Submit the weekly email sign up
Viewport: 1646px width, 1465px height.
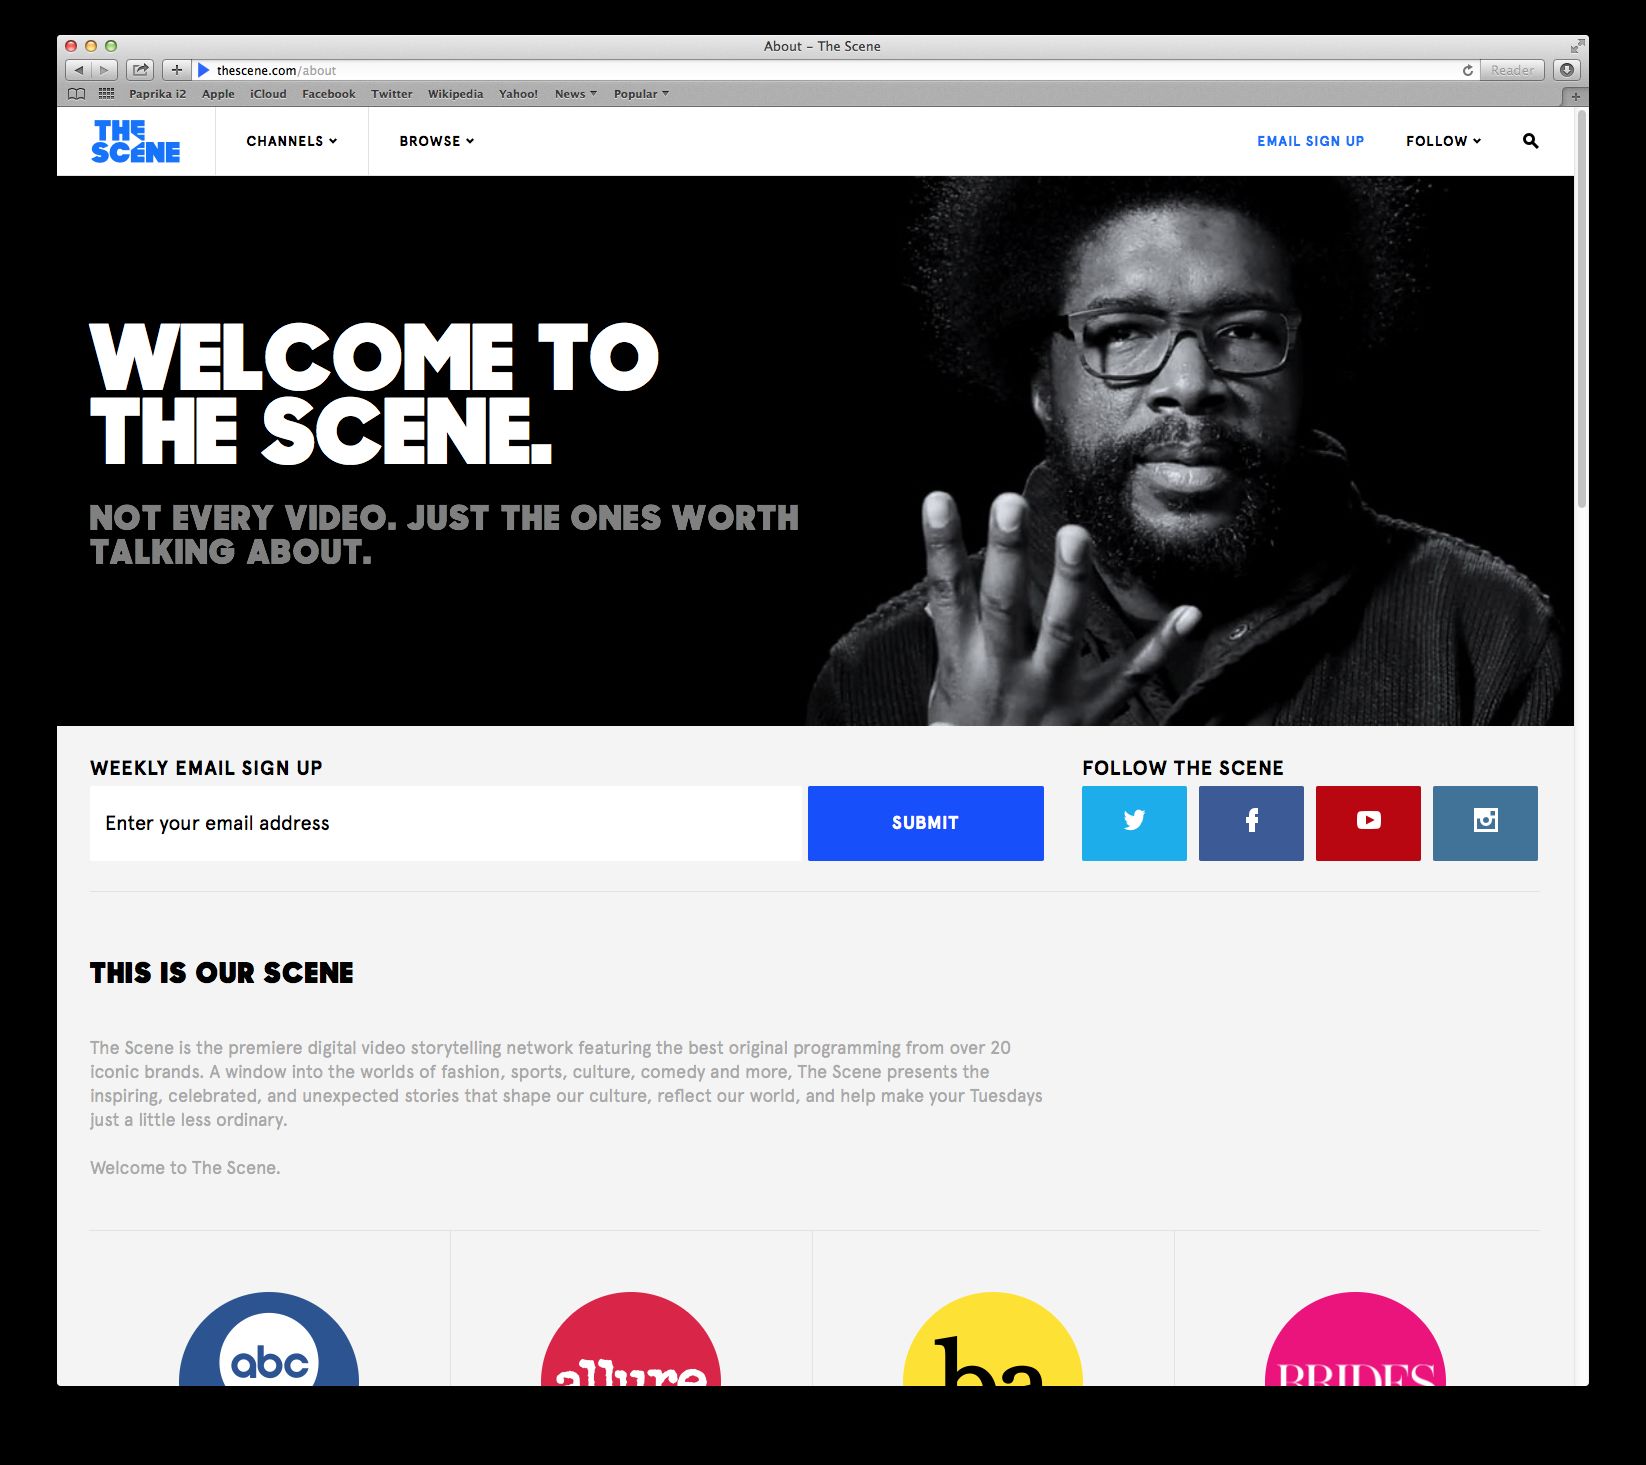click(925, 823)
